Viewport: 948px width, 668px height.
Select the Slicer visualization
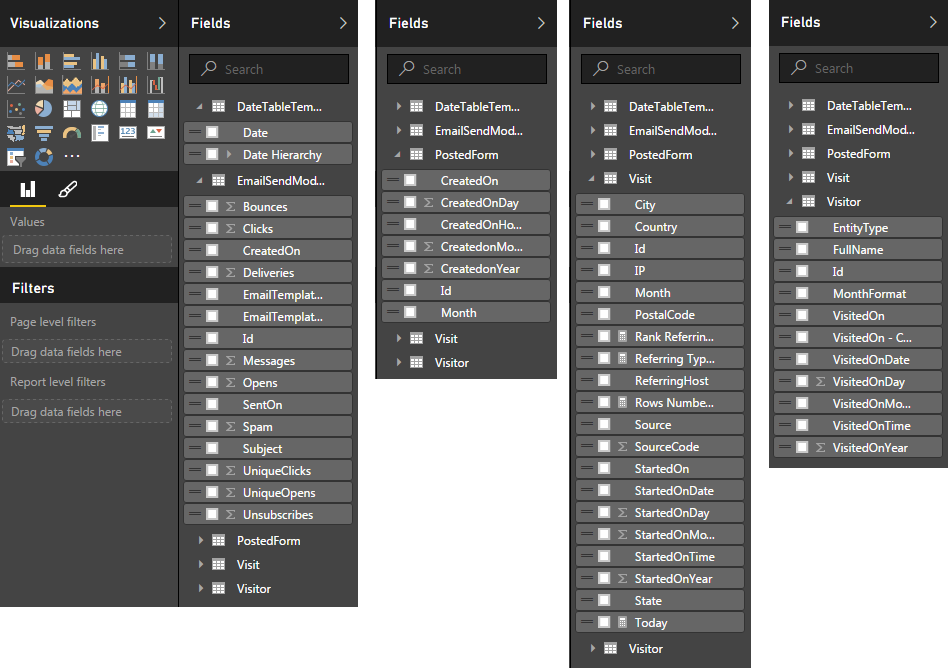pyautogui.click(x=16, y=155)
